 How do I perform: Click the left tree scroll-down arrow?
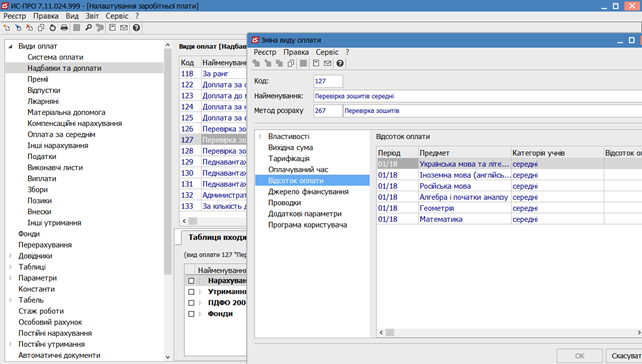[x=167, y=357]
